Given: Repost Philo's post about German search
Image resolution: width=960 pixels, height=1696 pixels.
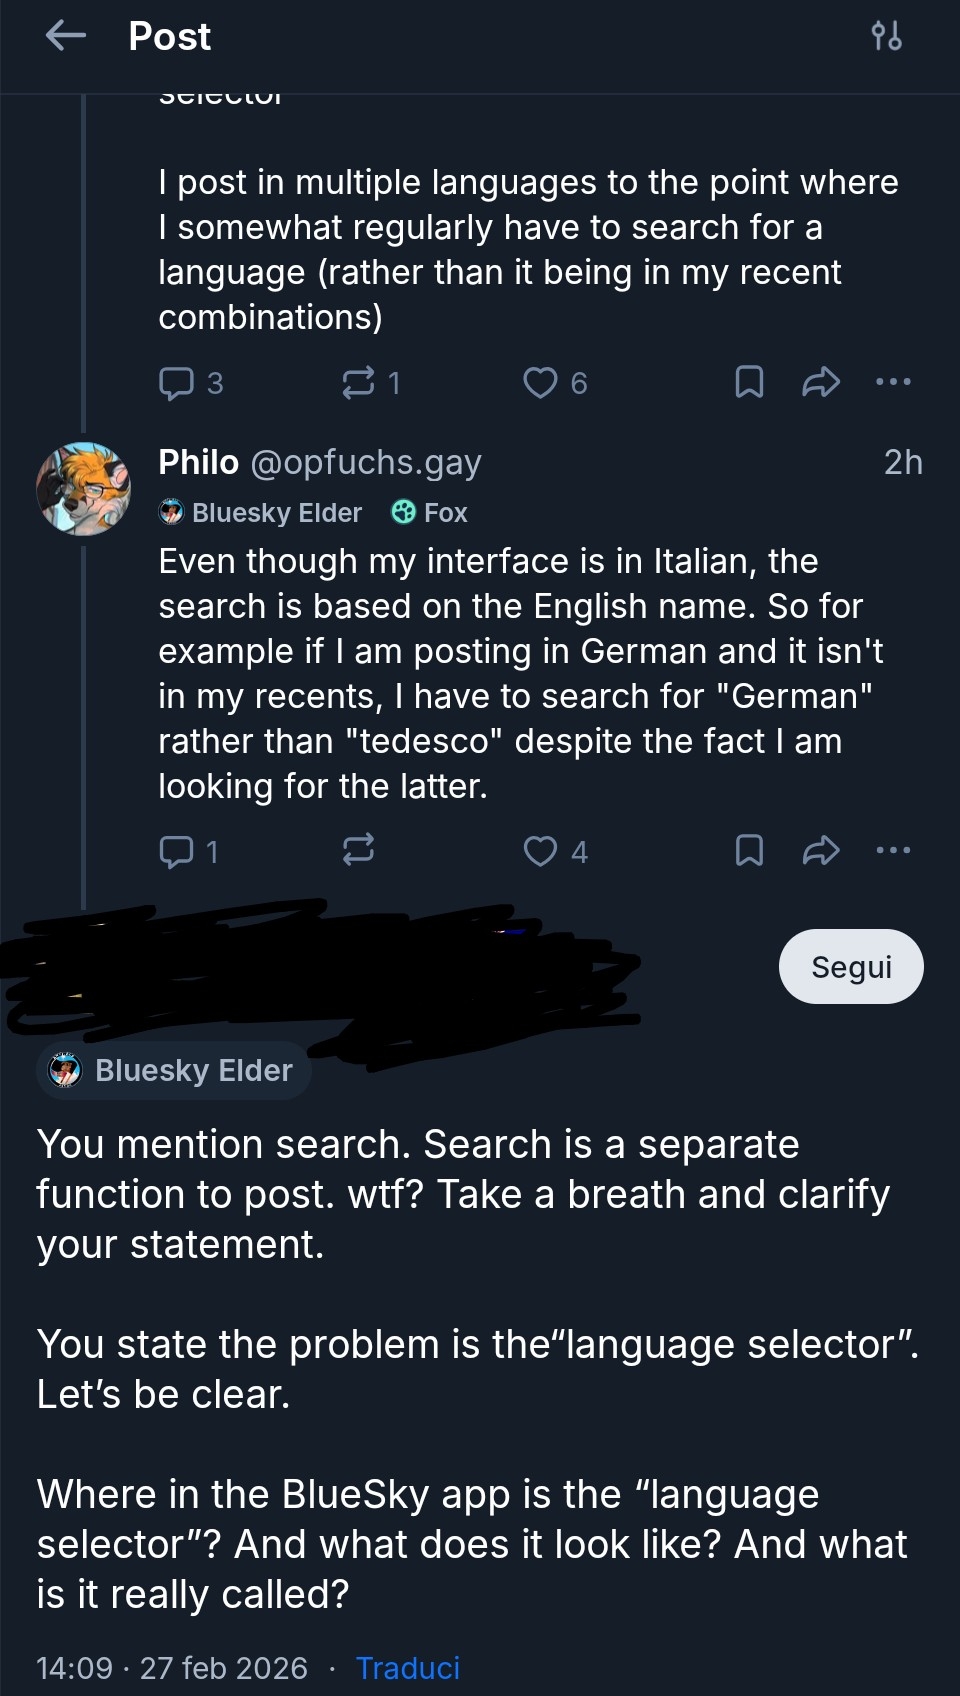Looking at the screenshot, I should (358, 850).
